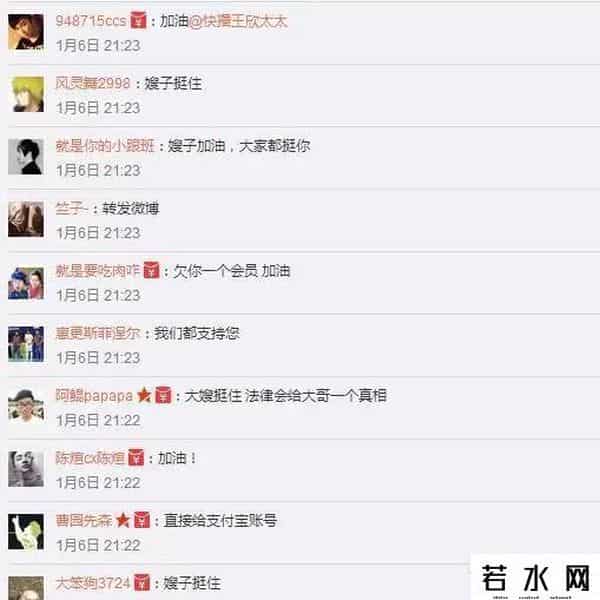Click the star badge beside 阿鳃papapa
The height and width of the screenshot is (600, 600).
[x=144, y=395]
